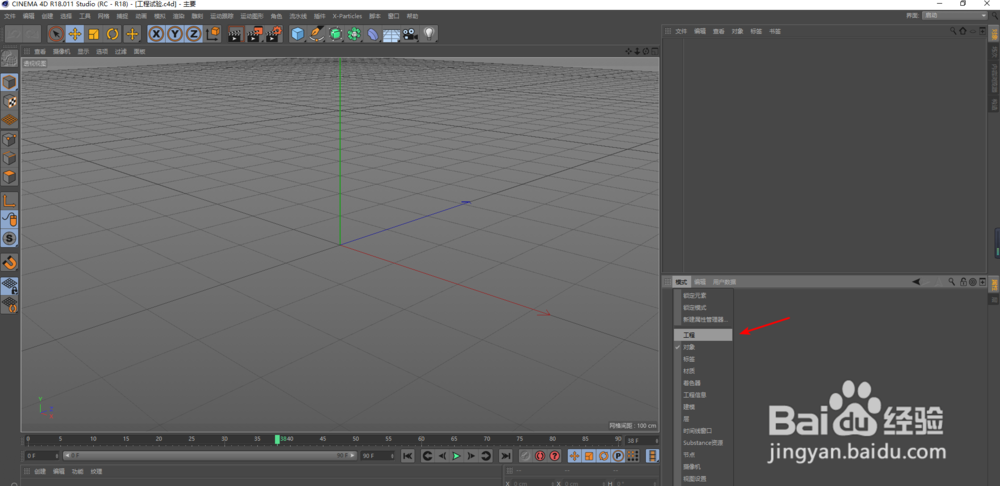
Task: Open the 创建 menu in material manager
Action: [x=40, y=472]
